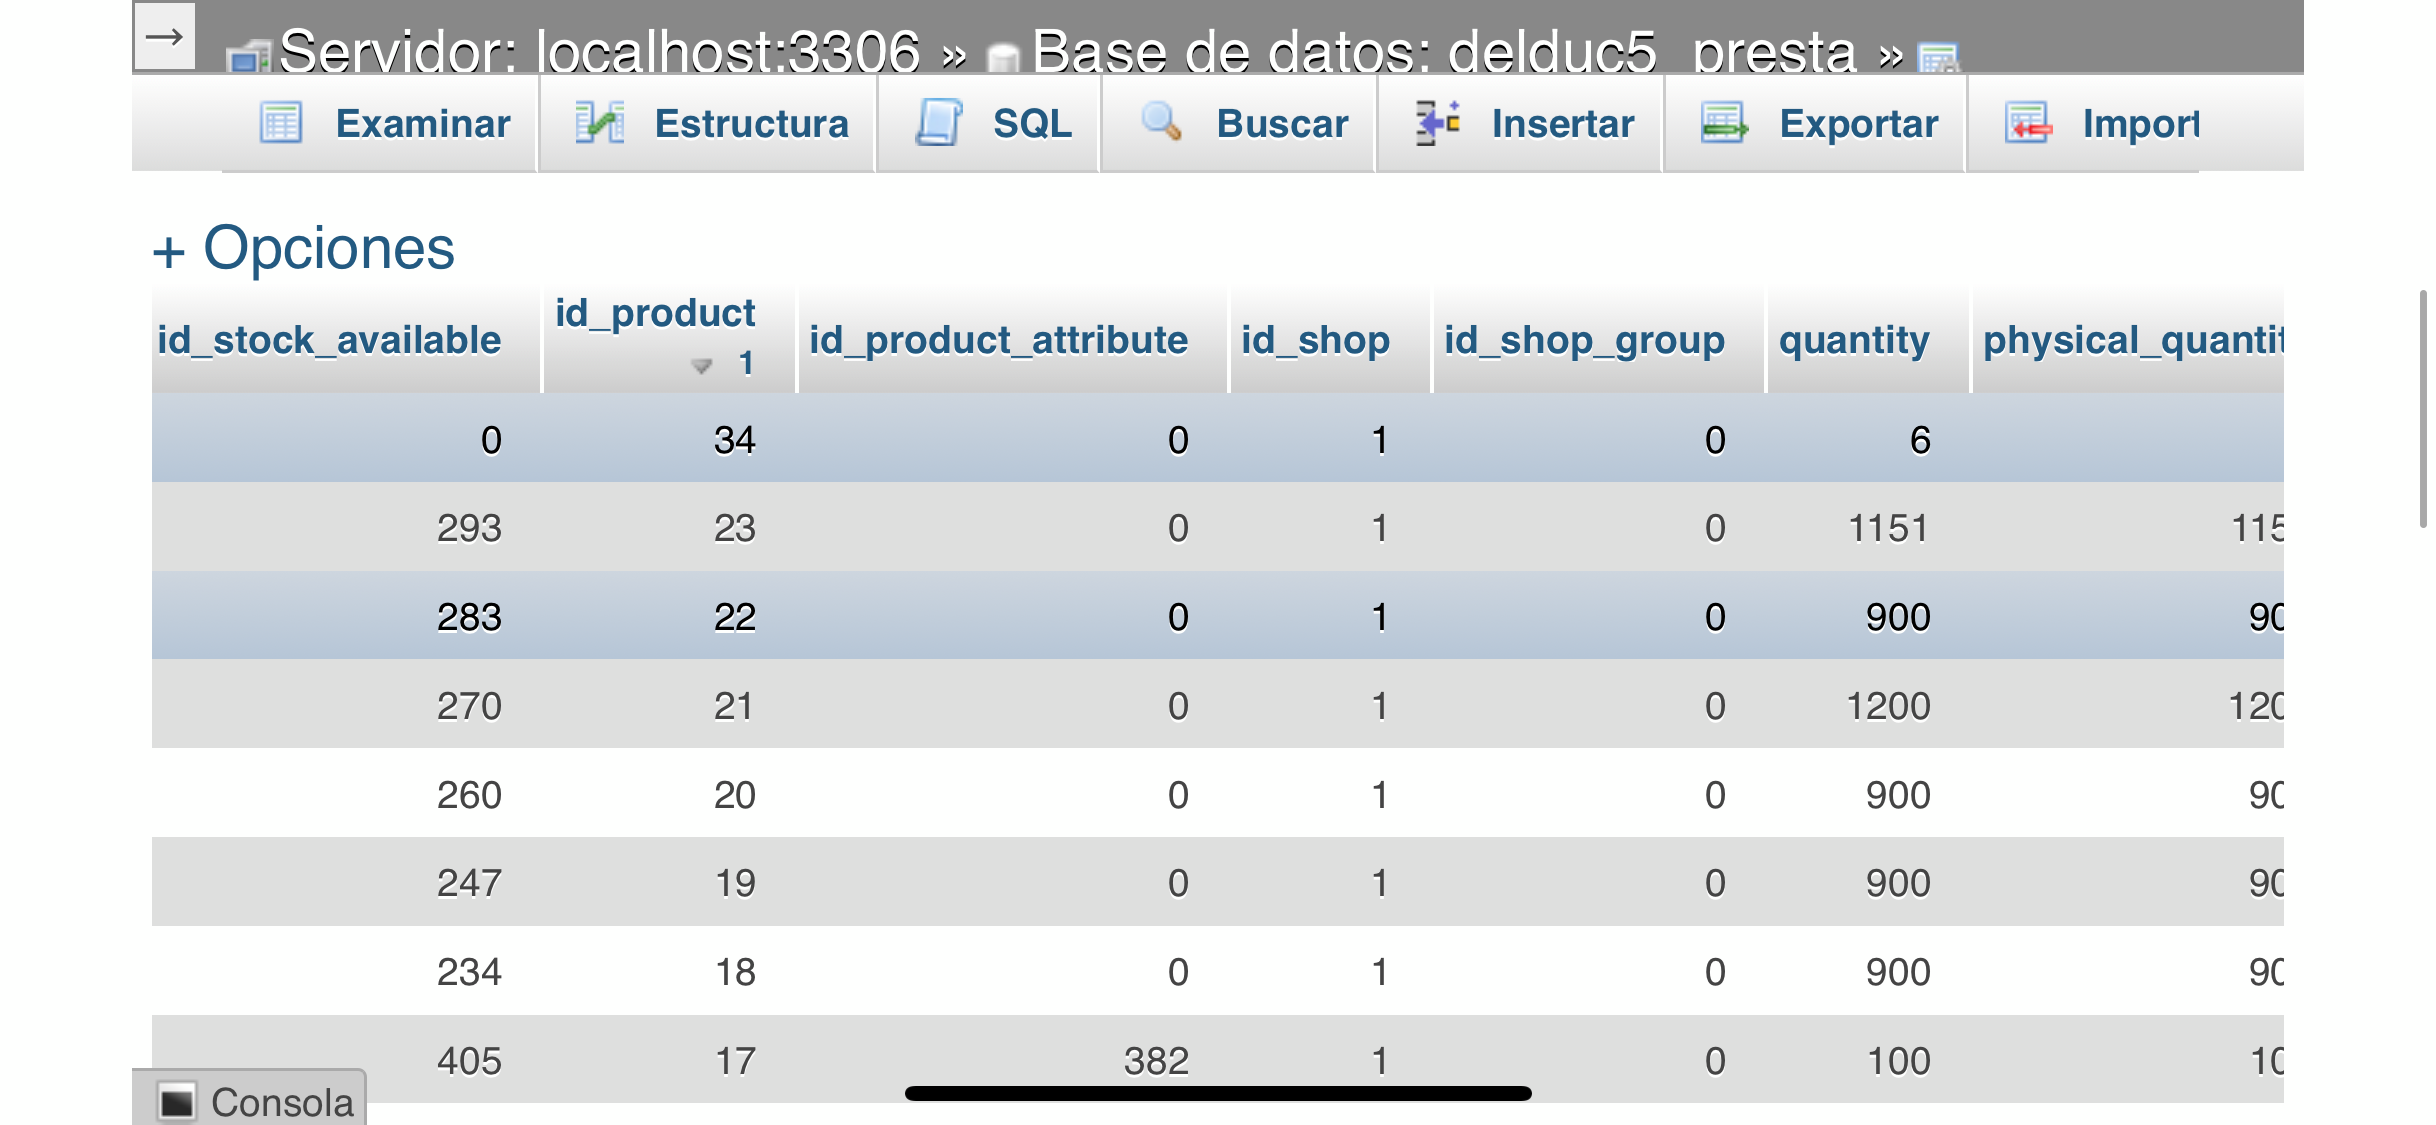Click quantity cell showing 1200
Image resolution: width=2436 pixels, height=1125 pixels.
coord(1887,706)
